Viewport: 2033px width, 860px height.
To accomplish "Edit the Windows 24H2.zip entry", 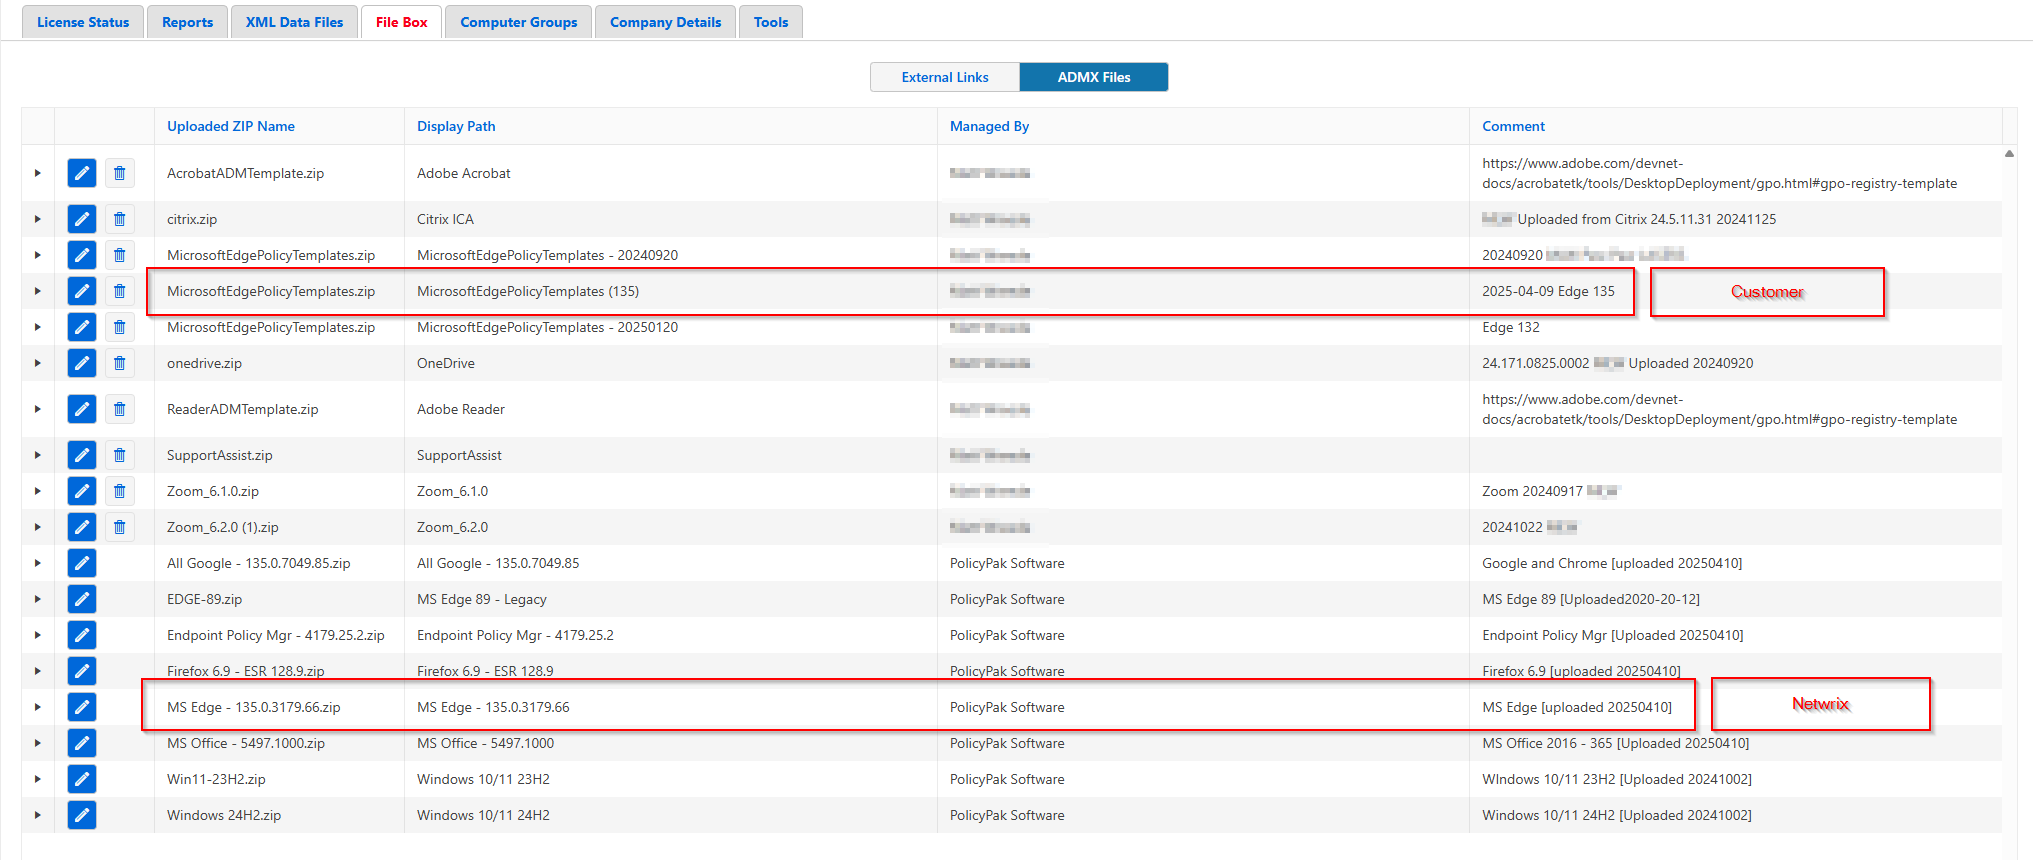I will coord(82,815).
